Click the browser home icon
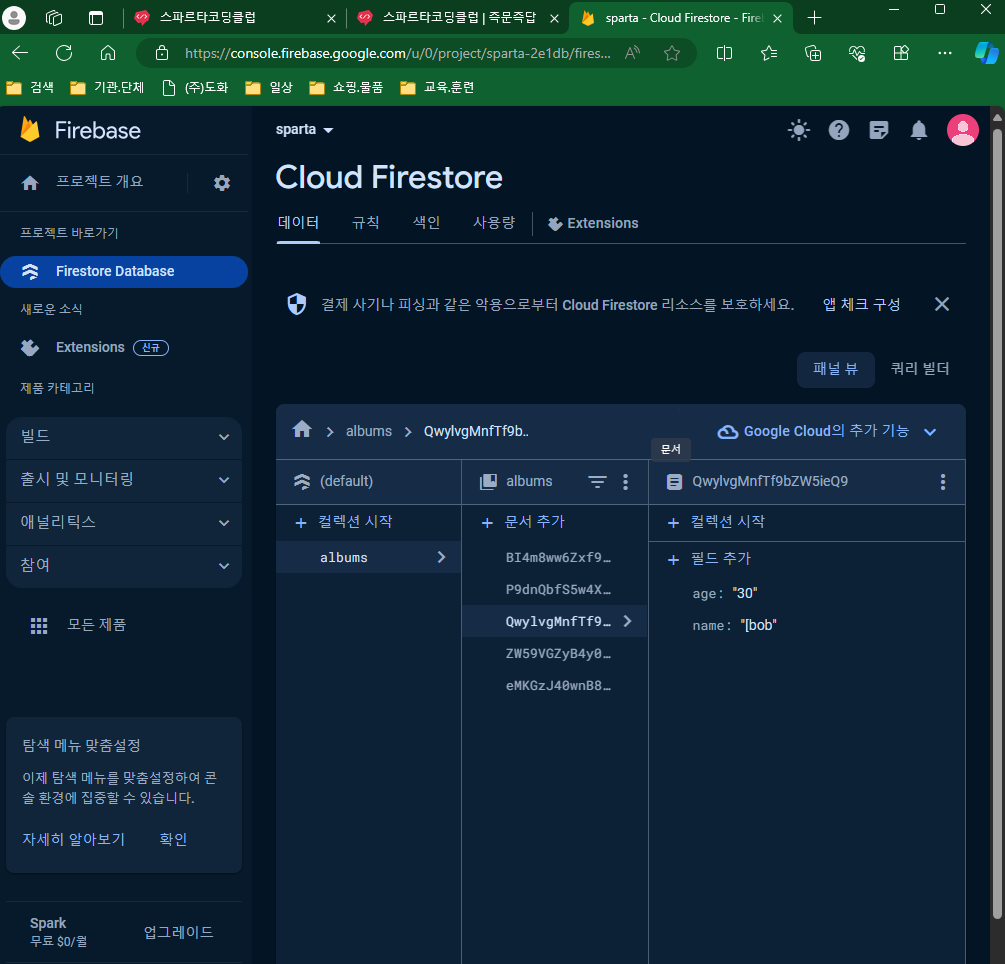Image resolution: width=1005 pixels, height=964 pixels. click(108, 53)
